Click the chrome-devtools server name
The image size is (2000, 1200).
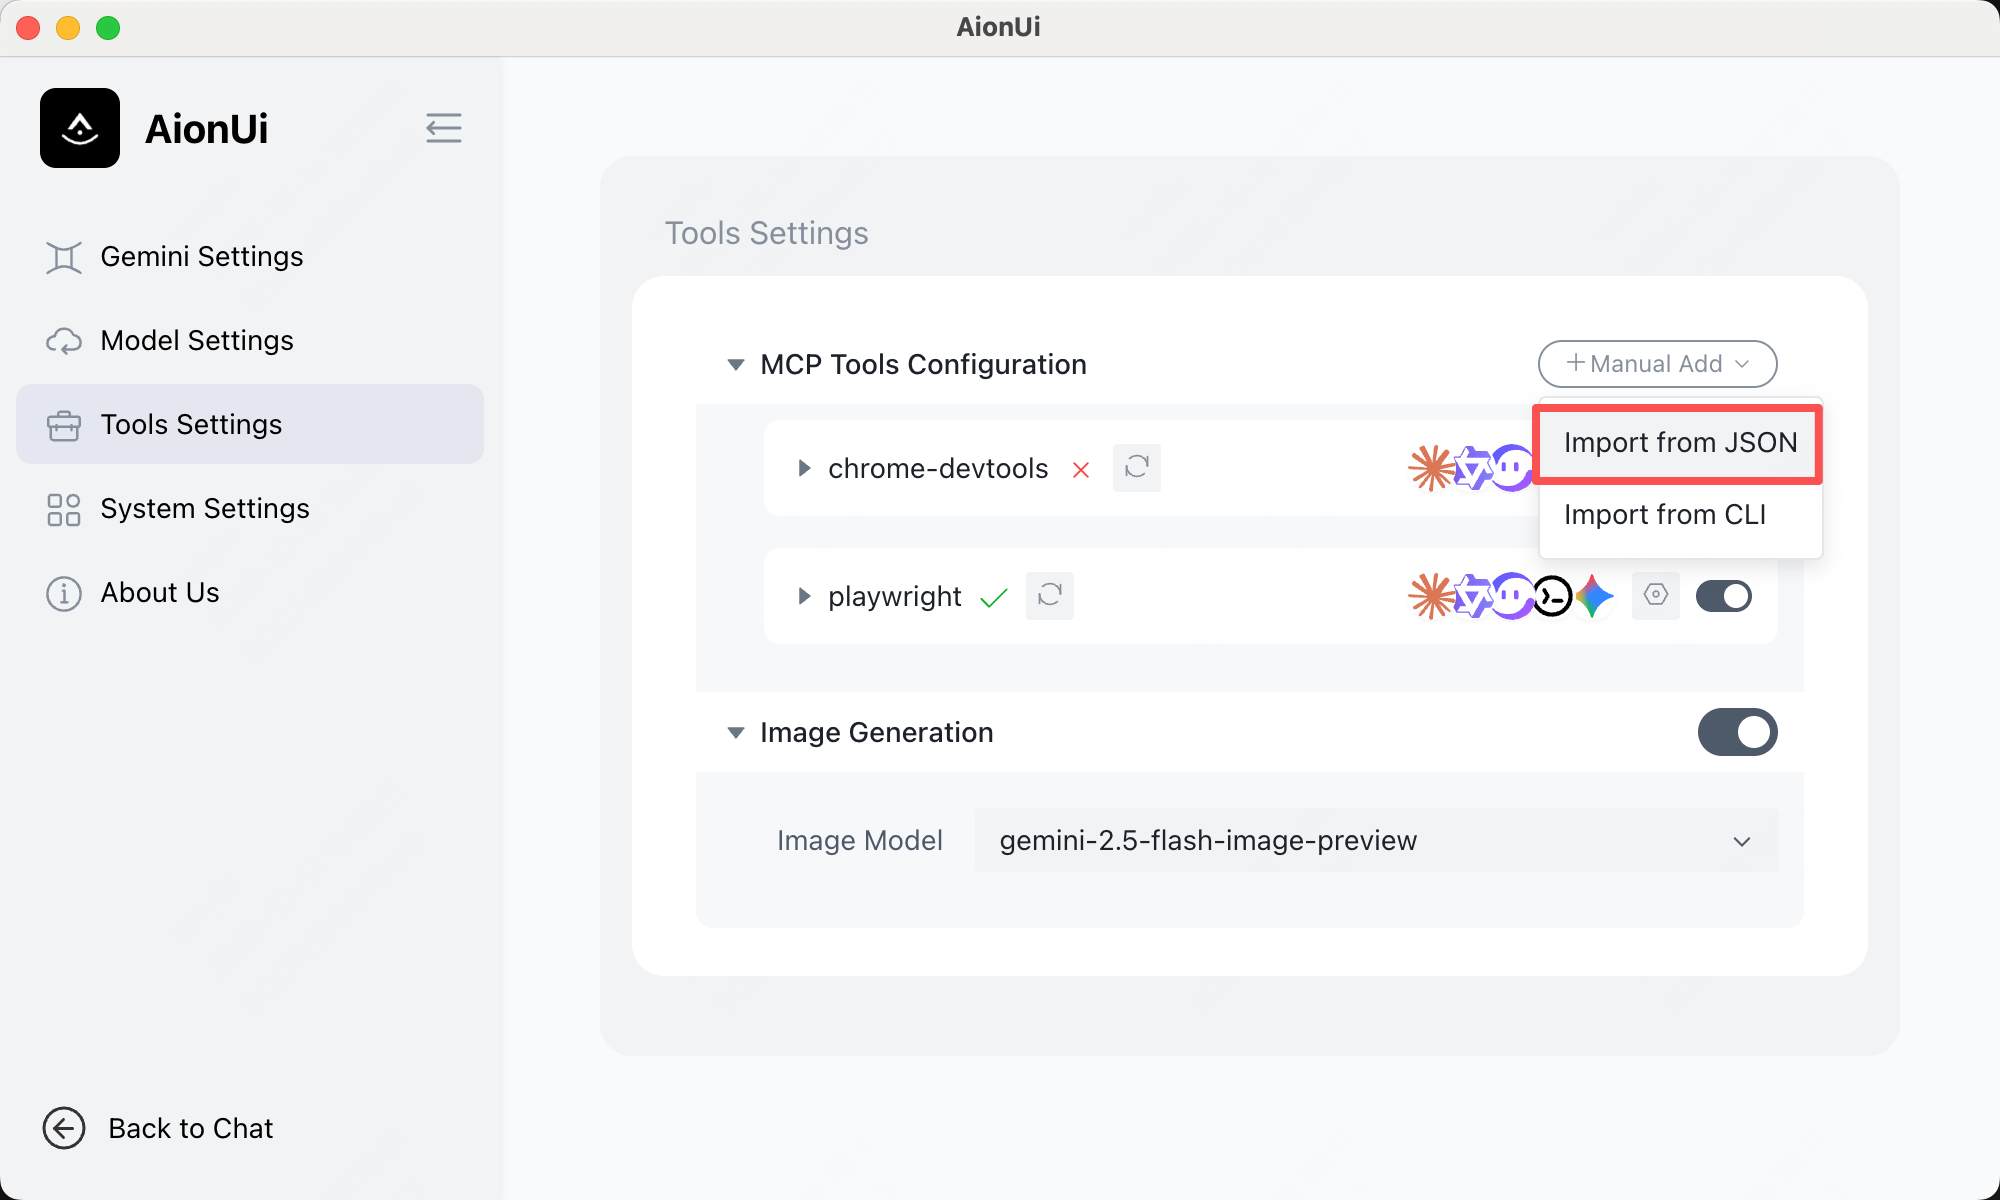tap(938, 468)
